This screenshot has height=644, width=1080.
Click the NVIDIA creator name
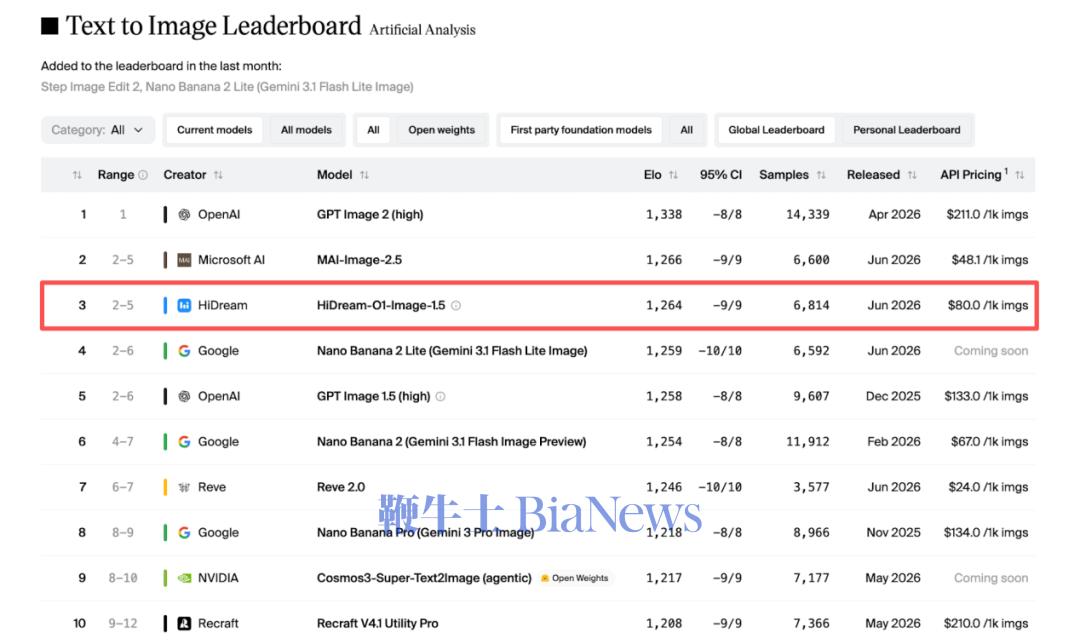[218, 578]
